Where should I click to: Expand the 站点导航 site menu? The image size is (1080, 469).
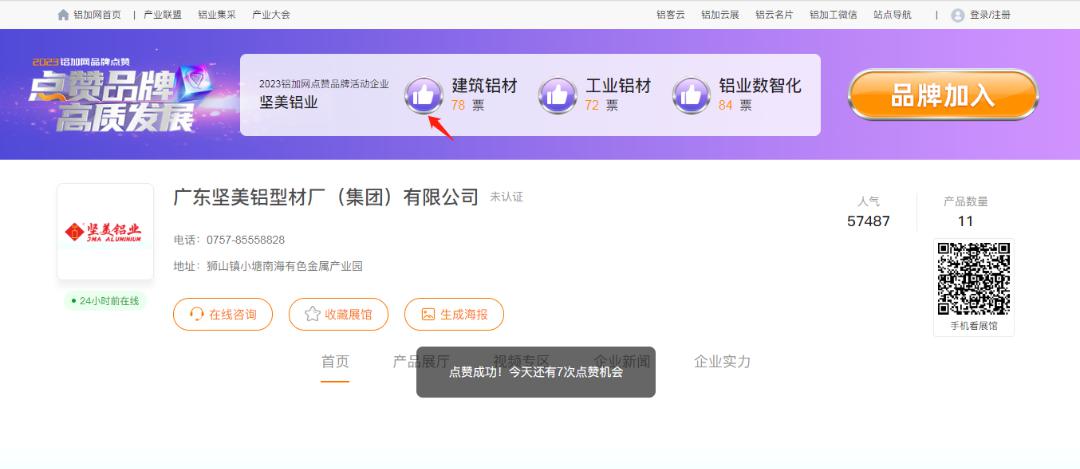(893, 14)
